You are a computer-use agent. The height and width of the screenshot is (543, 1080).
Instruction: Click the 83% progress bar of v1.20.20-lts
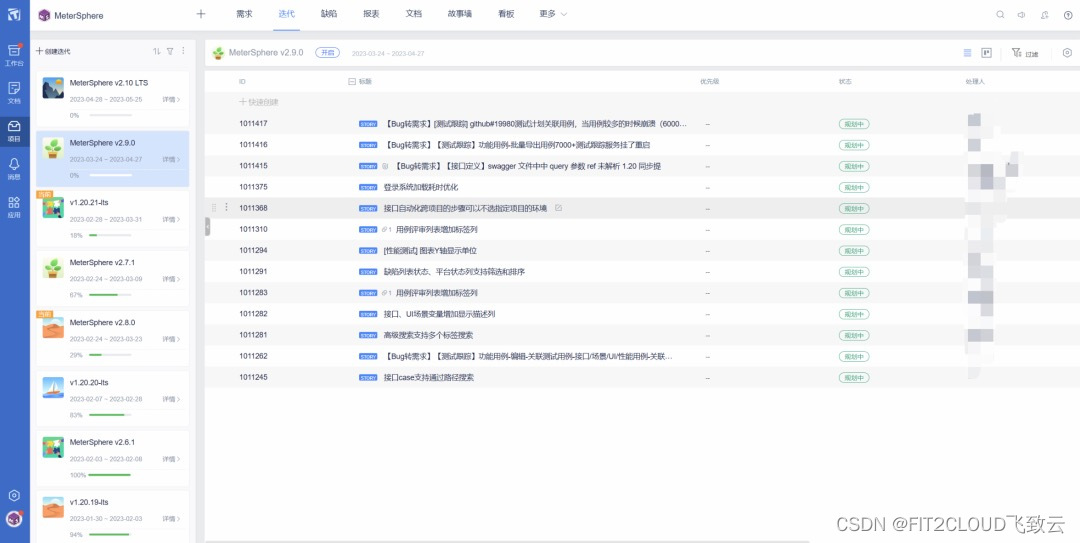pyautogui.click(x=110, y=415)
